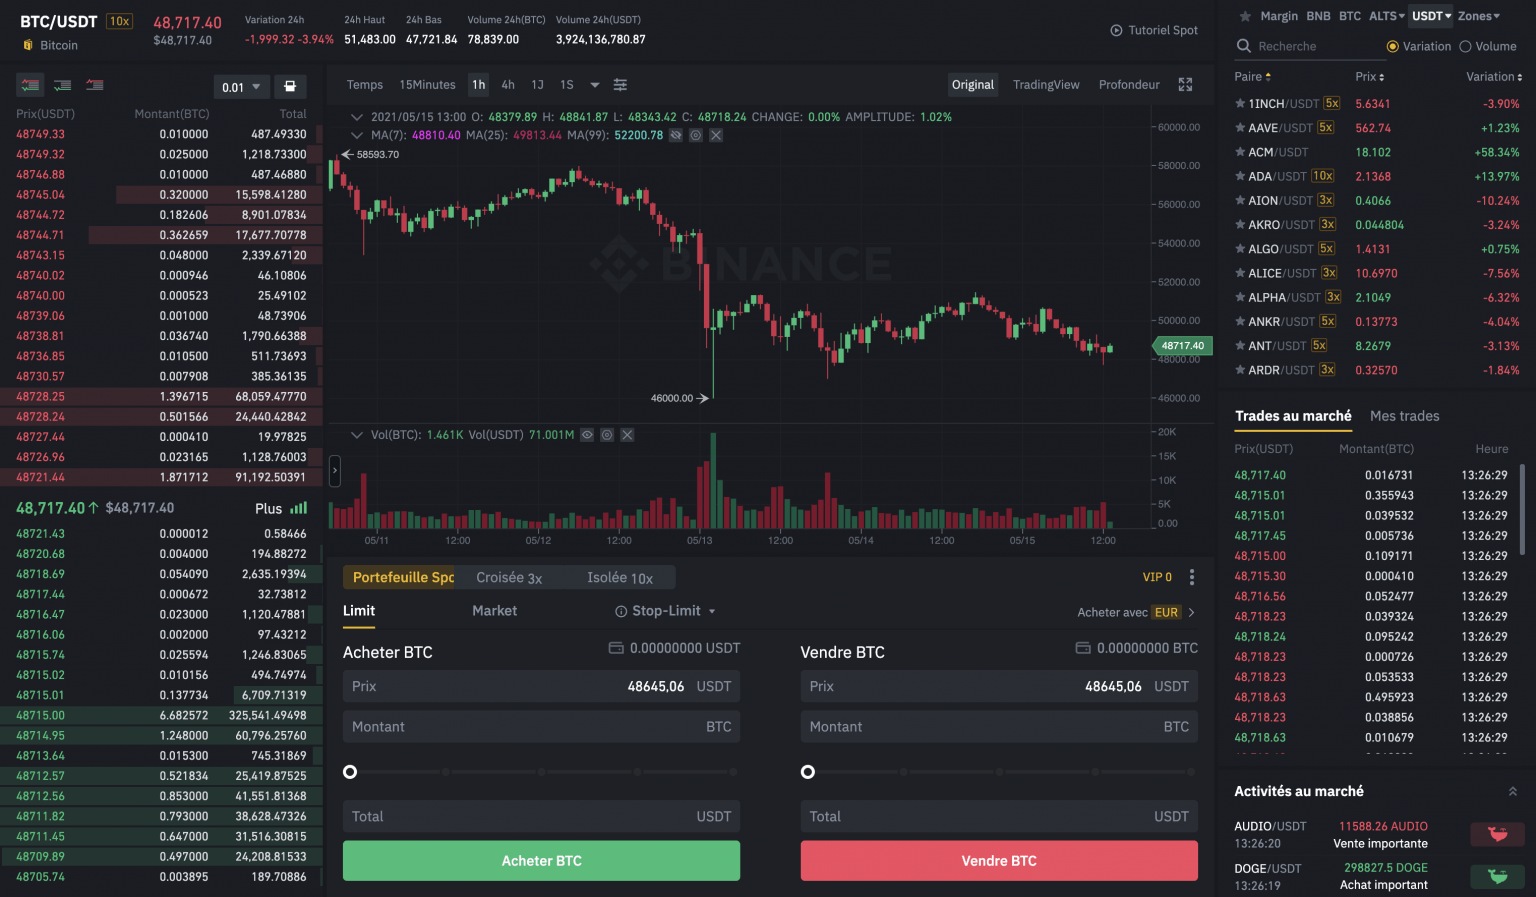Click AUDIO/USDT large sell whale icon

point(1497,834)
